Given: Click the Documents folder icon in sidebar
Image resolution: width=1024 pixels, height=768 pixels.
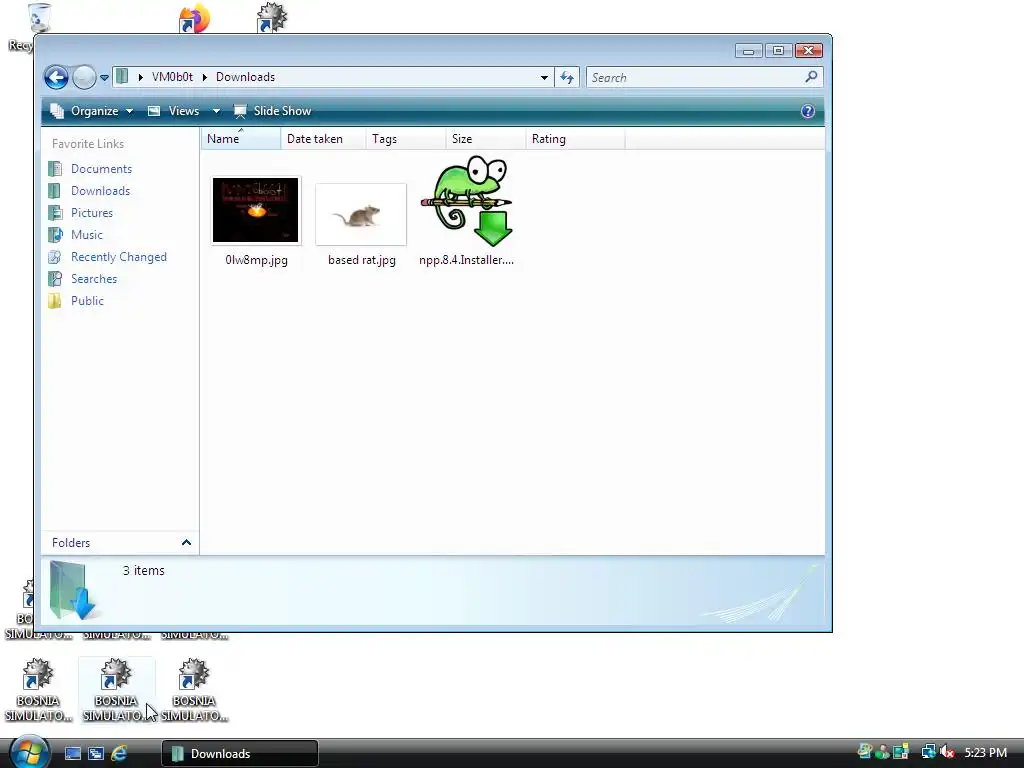Looking at the screenshot, I should pos(56,168).
